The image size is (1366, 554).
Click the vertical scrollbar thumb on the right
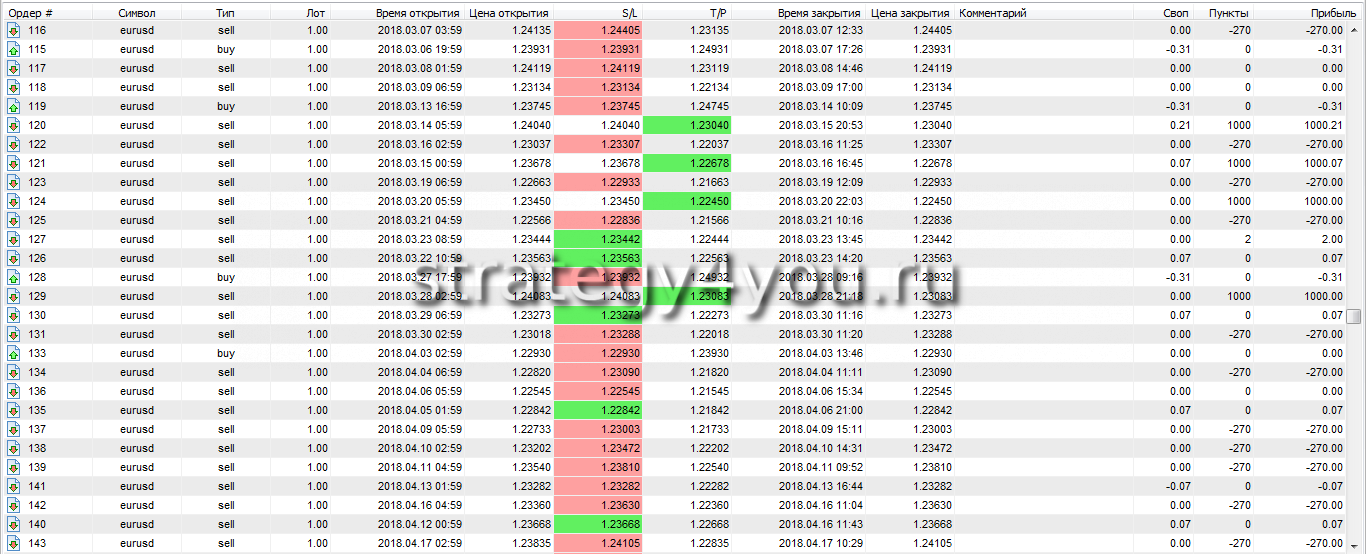click(x=1354, y=317)
